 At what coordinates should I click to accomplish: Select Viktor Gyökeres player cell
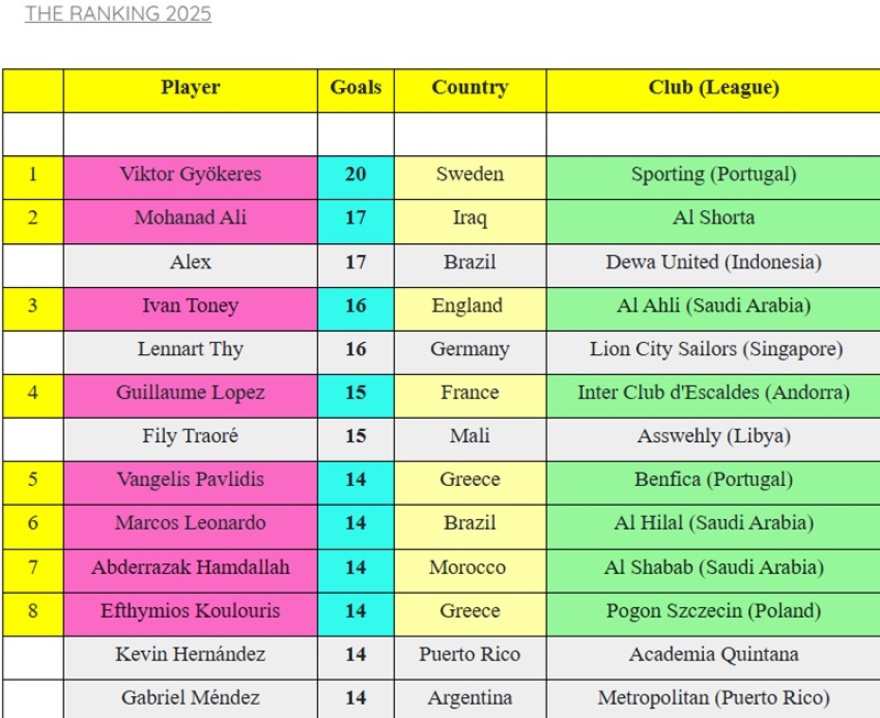coord(190,174)
